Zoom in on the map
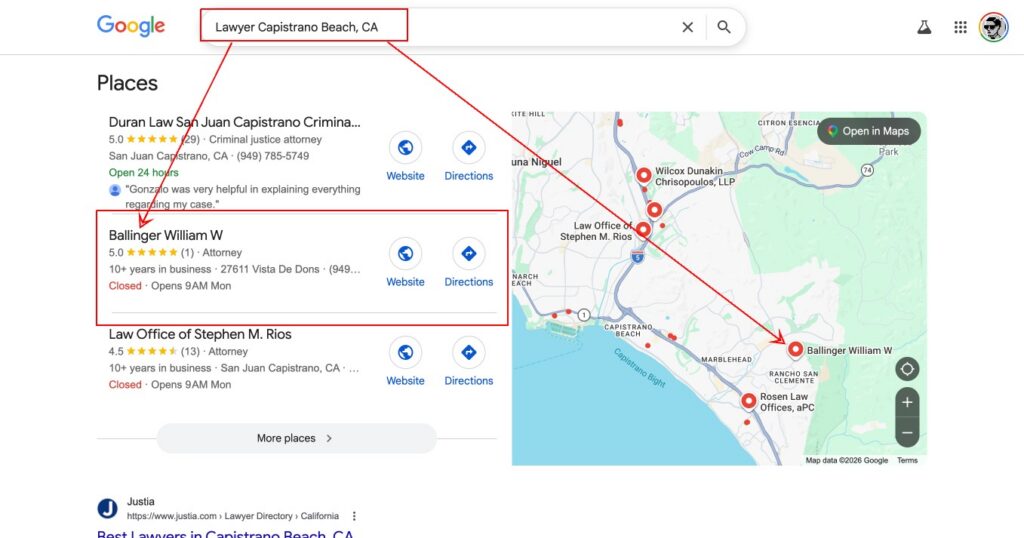 click(x=907, y=402)
